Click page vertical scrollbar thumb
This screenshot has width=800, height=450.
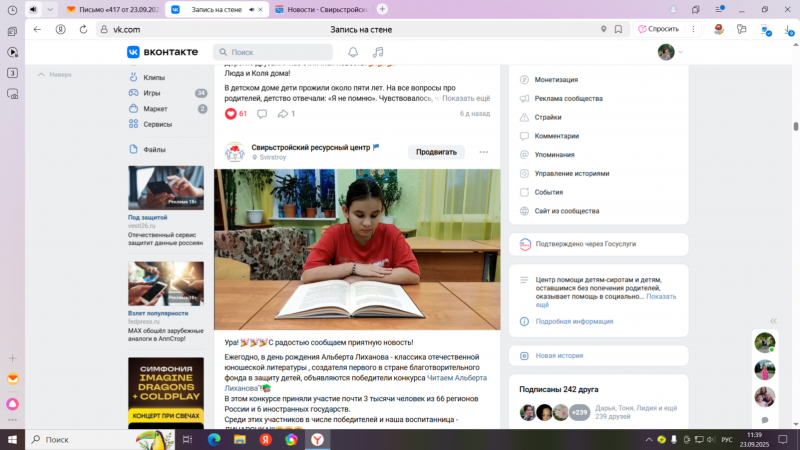pos(795,126)
